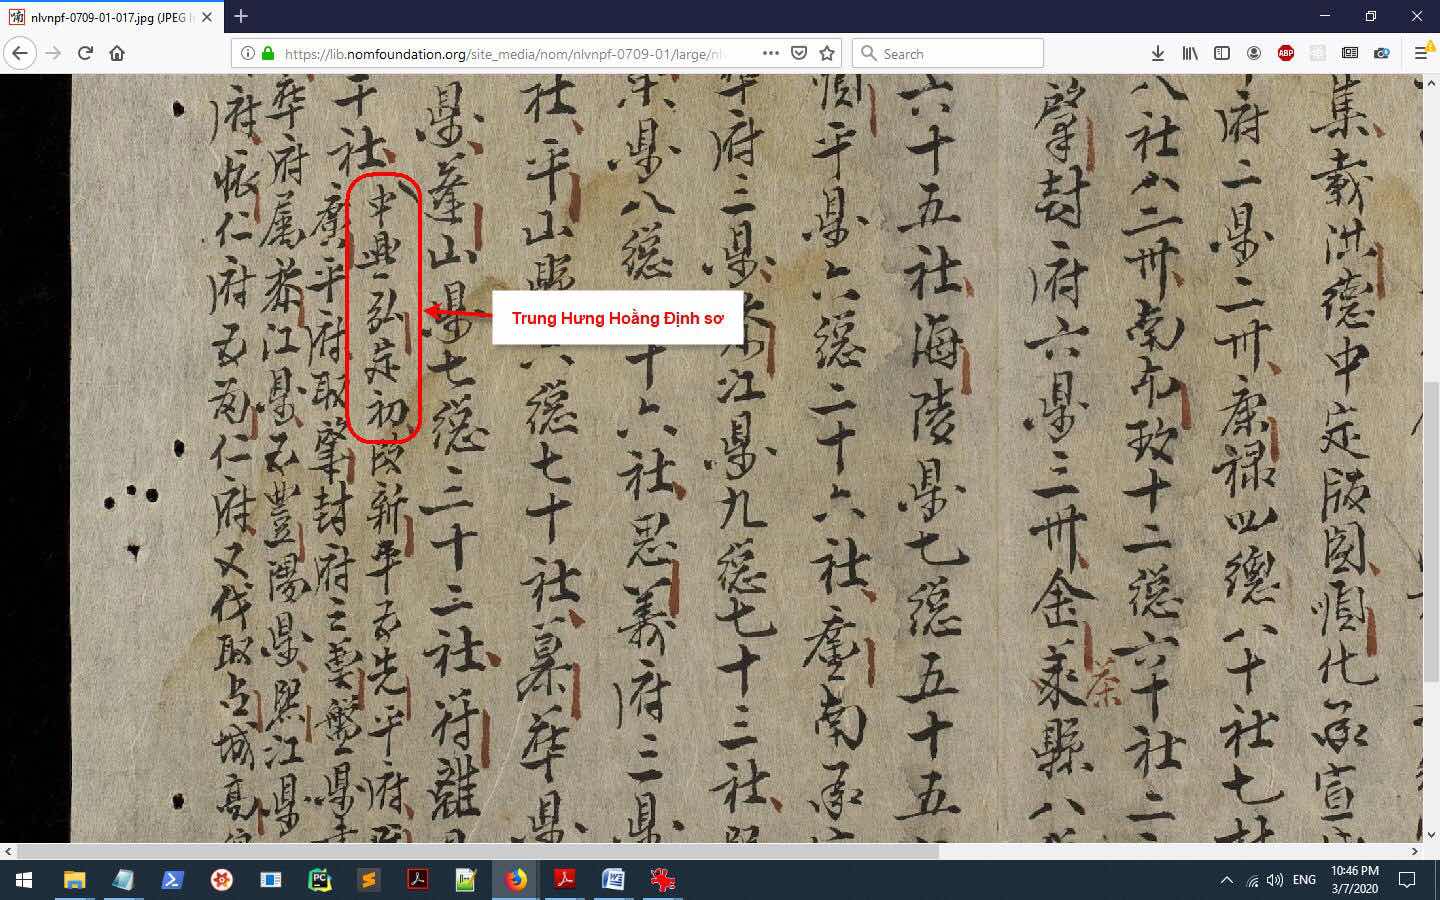Click the green padlock connection icon
The width and height of the screenshot is (1440, 900).
[x=268, y=53]
